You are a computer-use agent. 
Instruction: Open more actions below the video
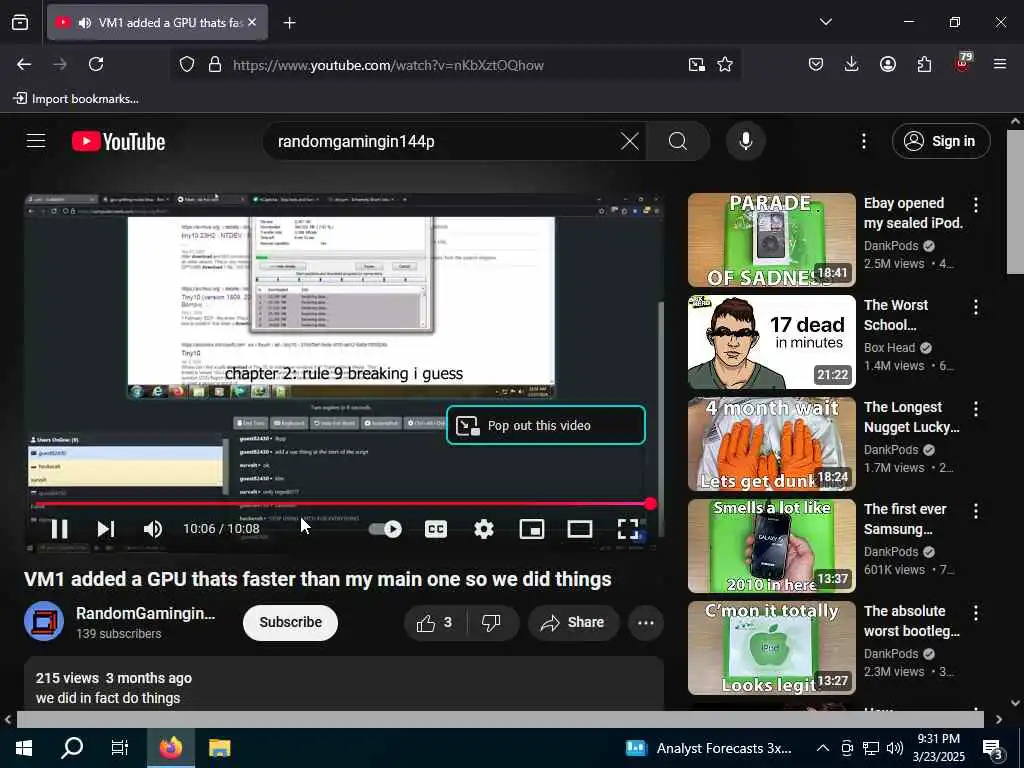click(646, 623)
